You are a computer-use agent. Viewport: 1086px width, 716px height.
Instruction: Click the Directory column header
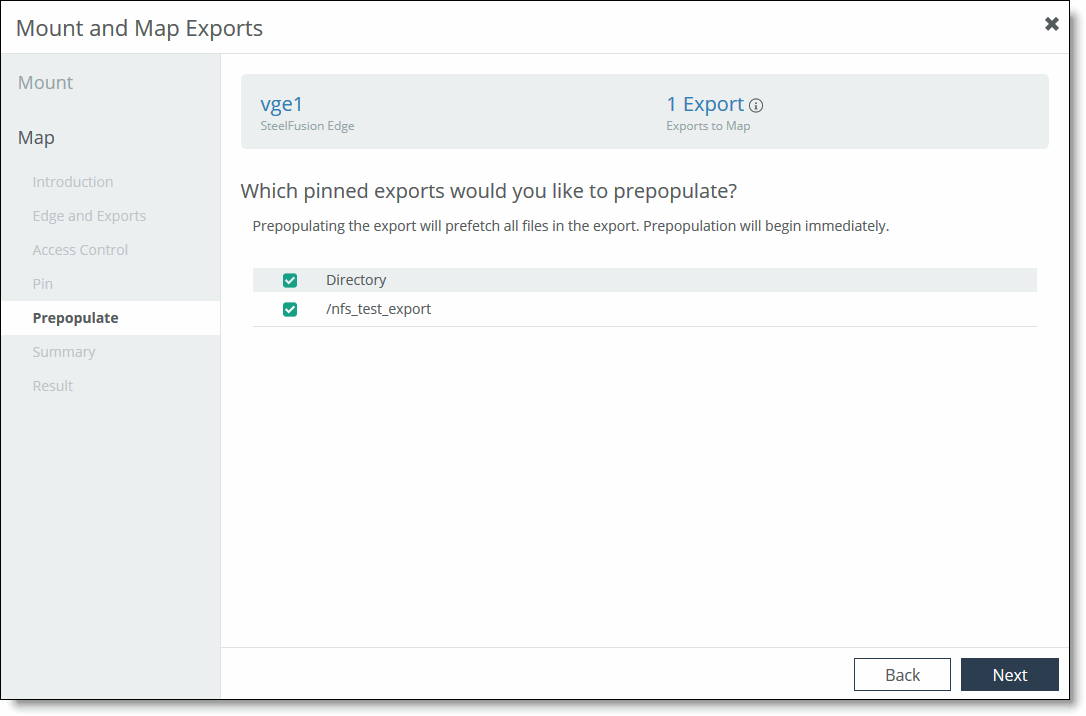coord(356,280)
